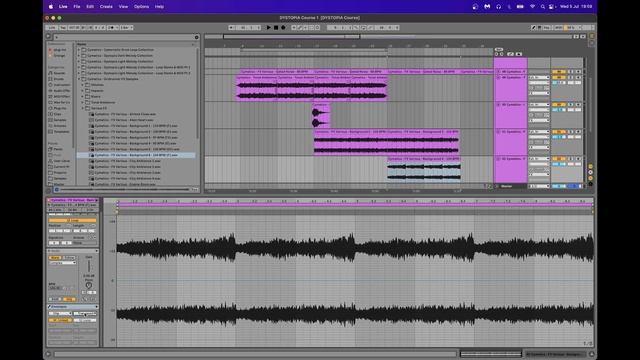Click the clip overview at Clip View bottom

[491, 354]
